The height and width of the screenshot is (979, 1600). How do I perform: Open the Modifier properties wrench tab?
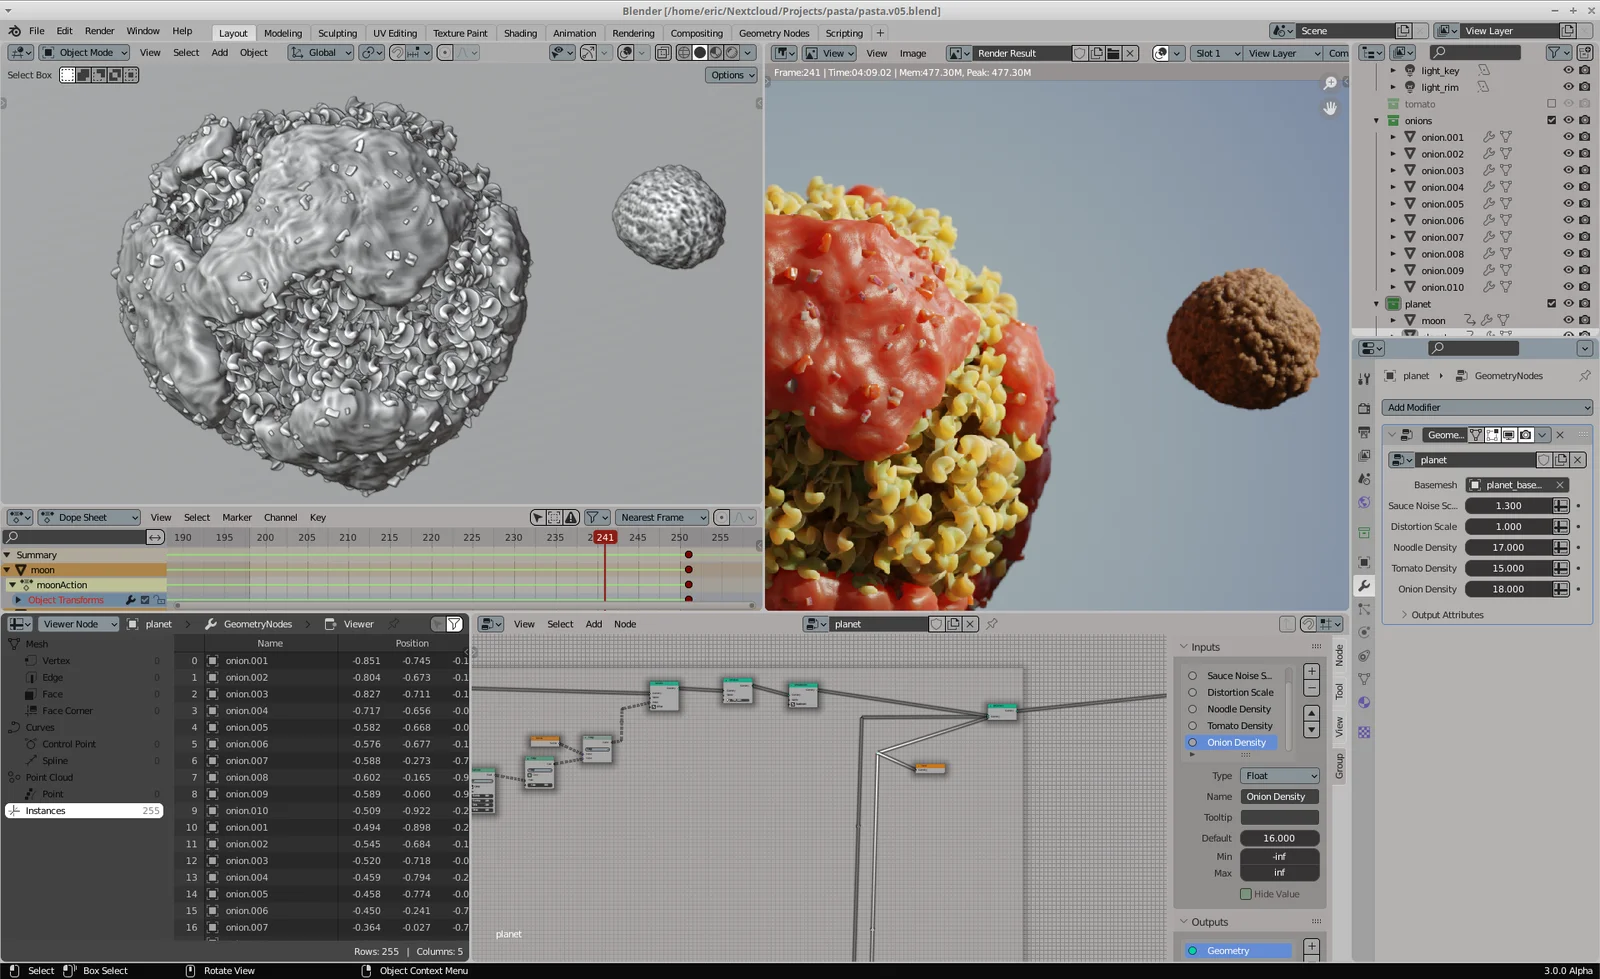1364,586
